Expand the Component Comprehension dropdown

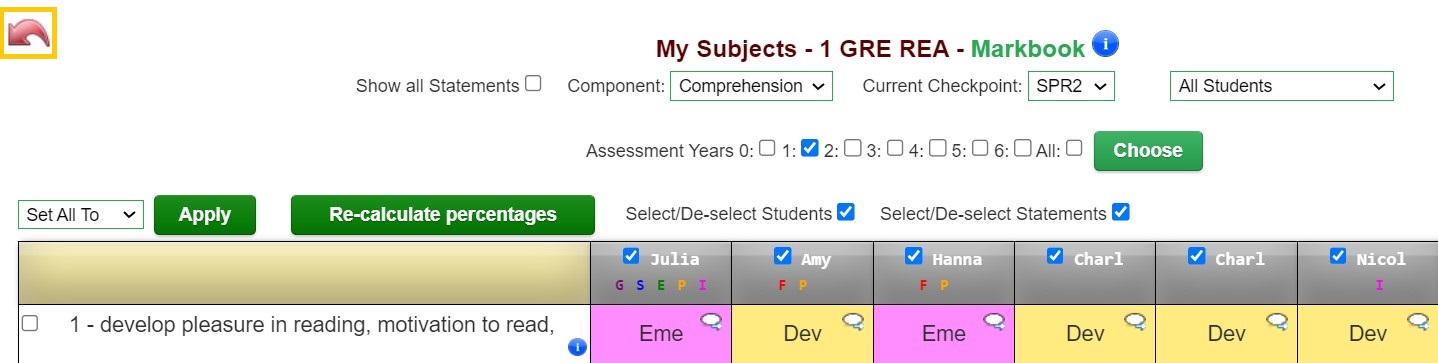(x=751, y=86)
